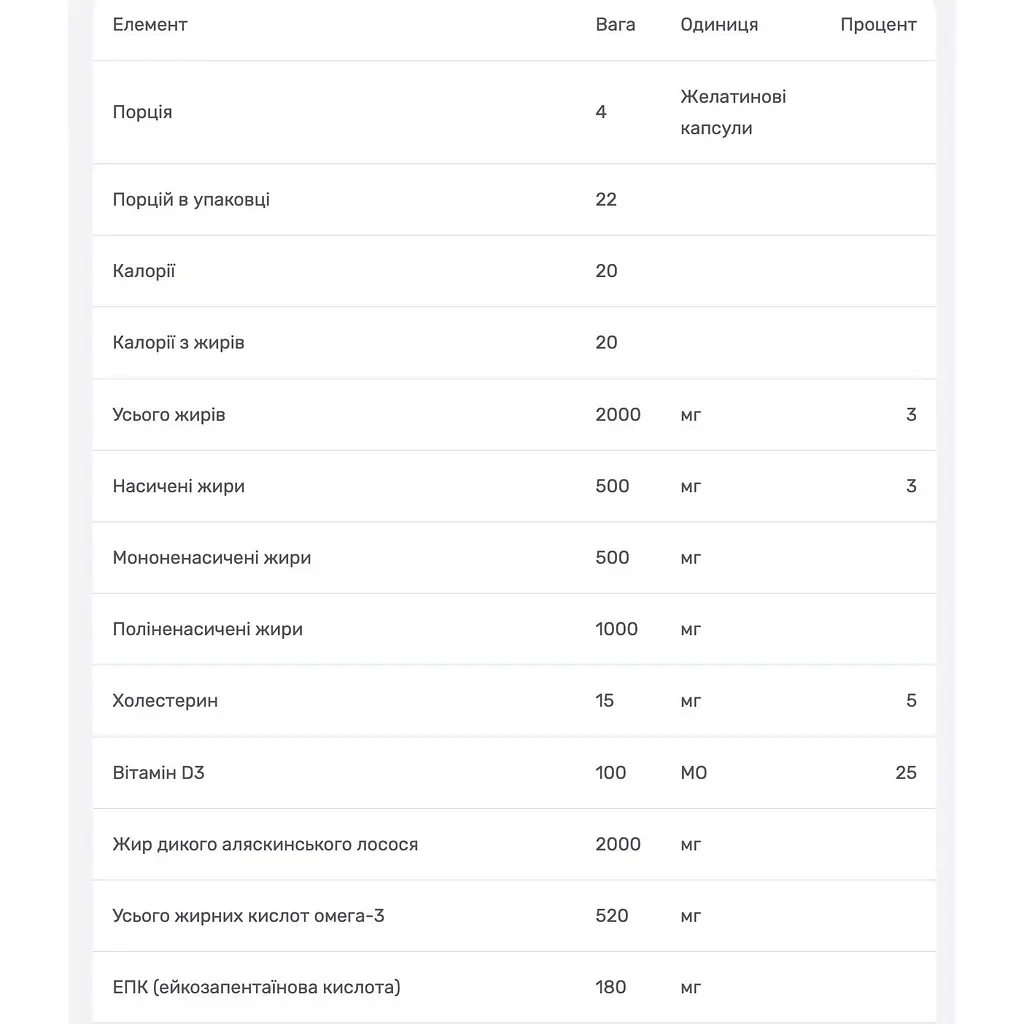Click the Вага column header

615,25
